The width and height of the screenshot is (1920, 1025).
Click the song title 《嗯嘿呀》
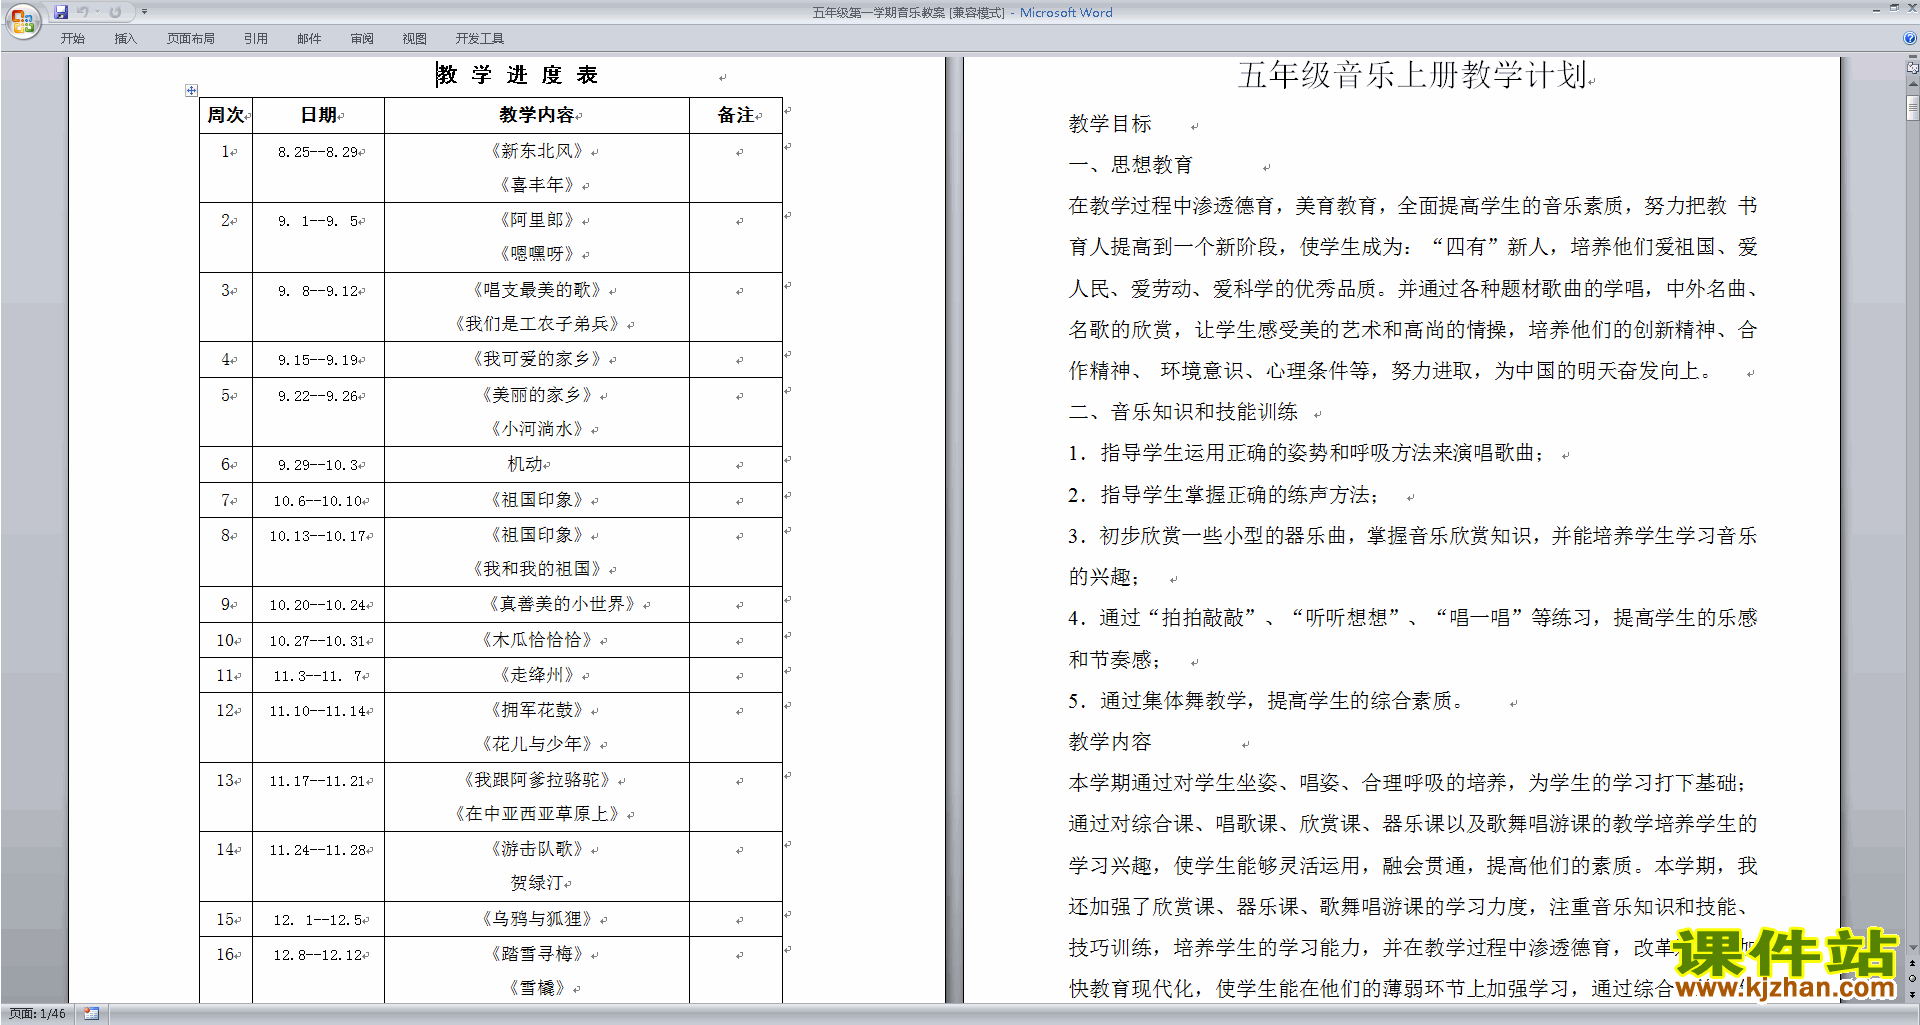[x=537, y=254]
